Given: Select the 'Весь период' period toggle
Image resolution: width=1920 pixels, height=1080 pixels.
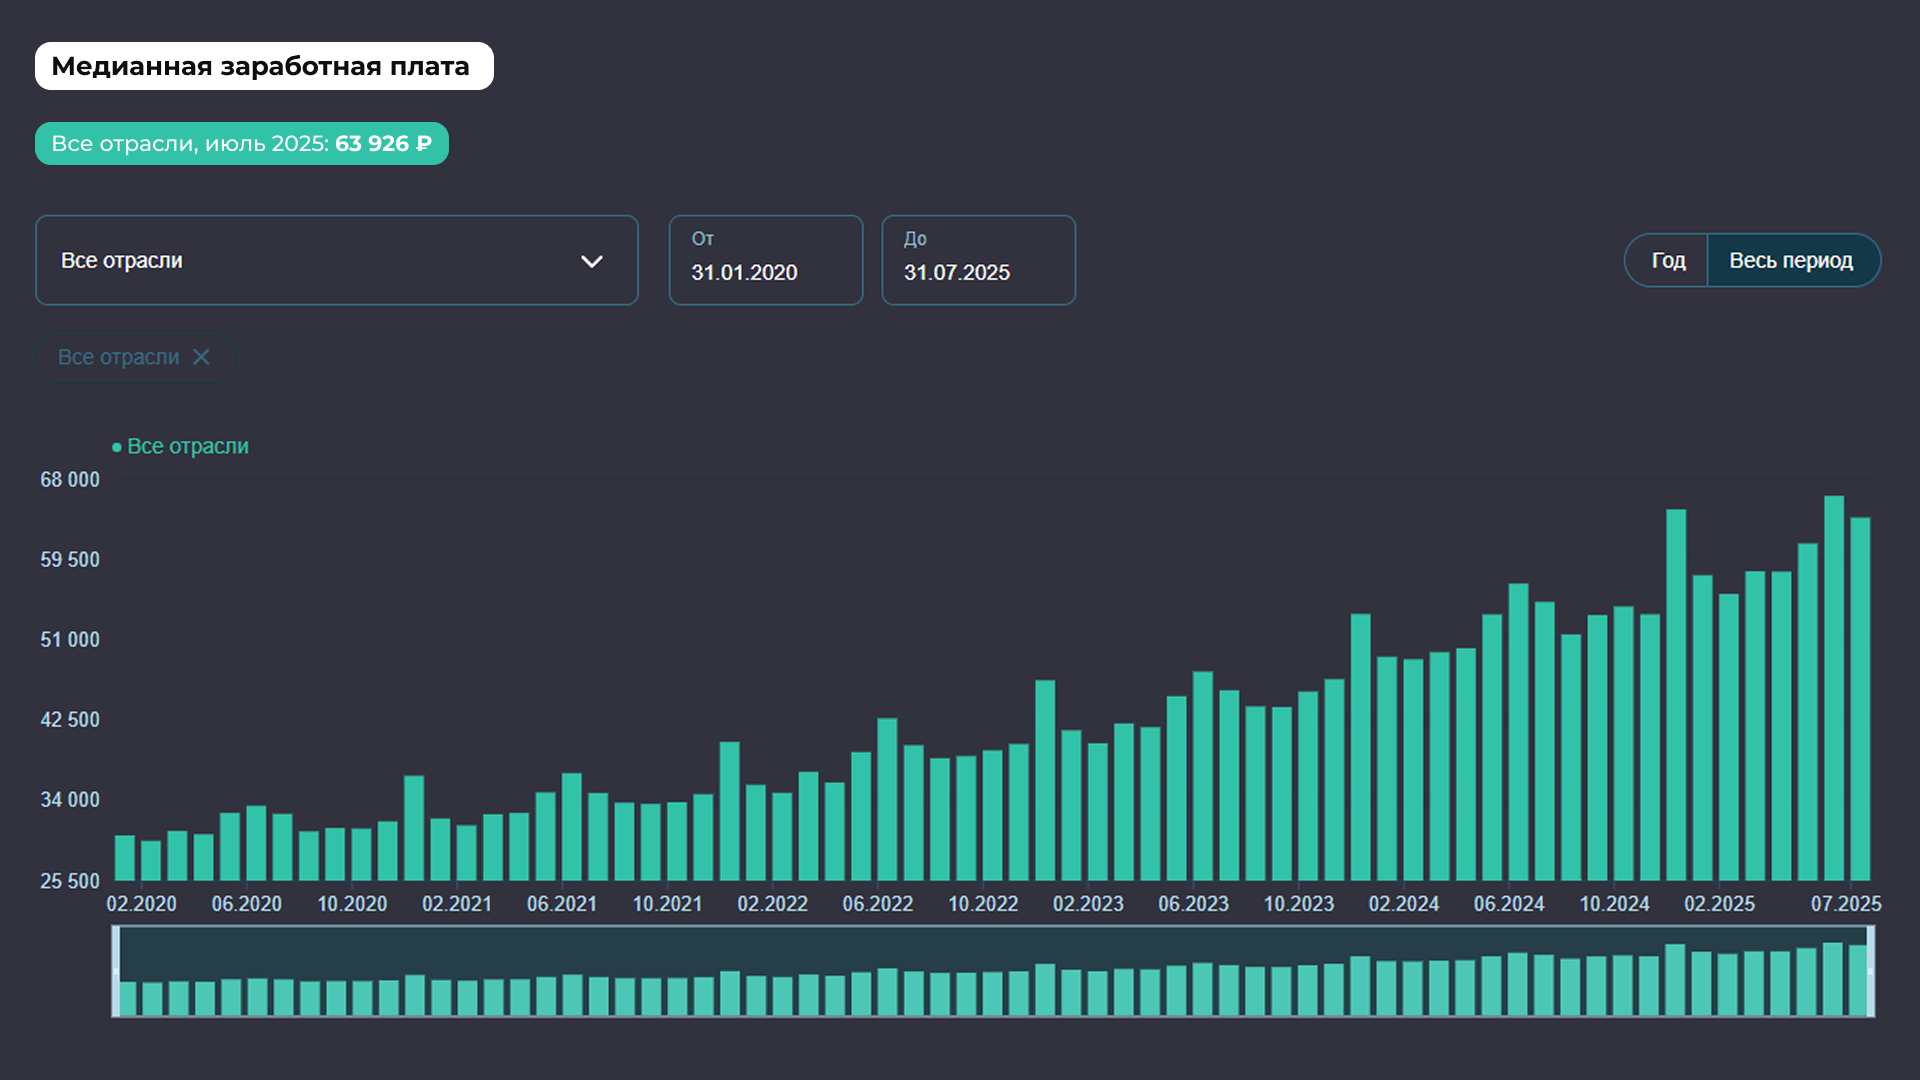Looking at the screenshot, I should coord(1792,260).
